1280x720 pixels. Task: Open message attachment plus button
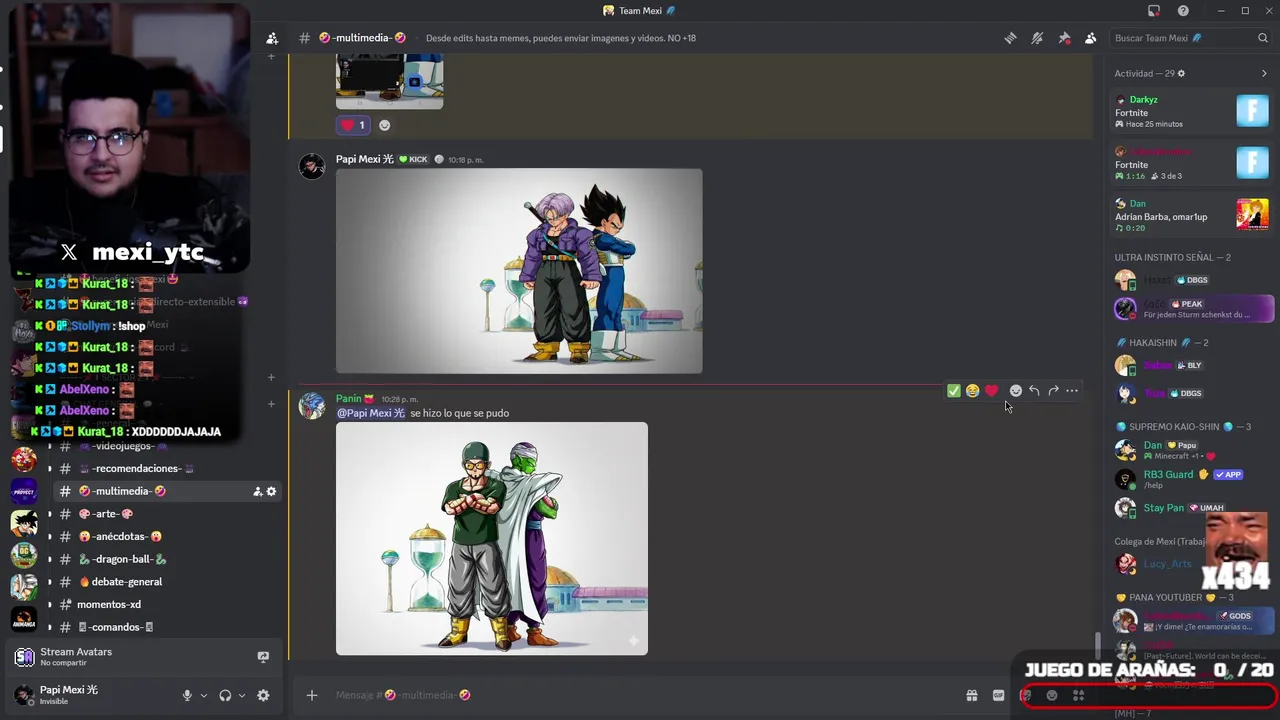(312, 695)
